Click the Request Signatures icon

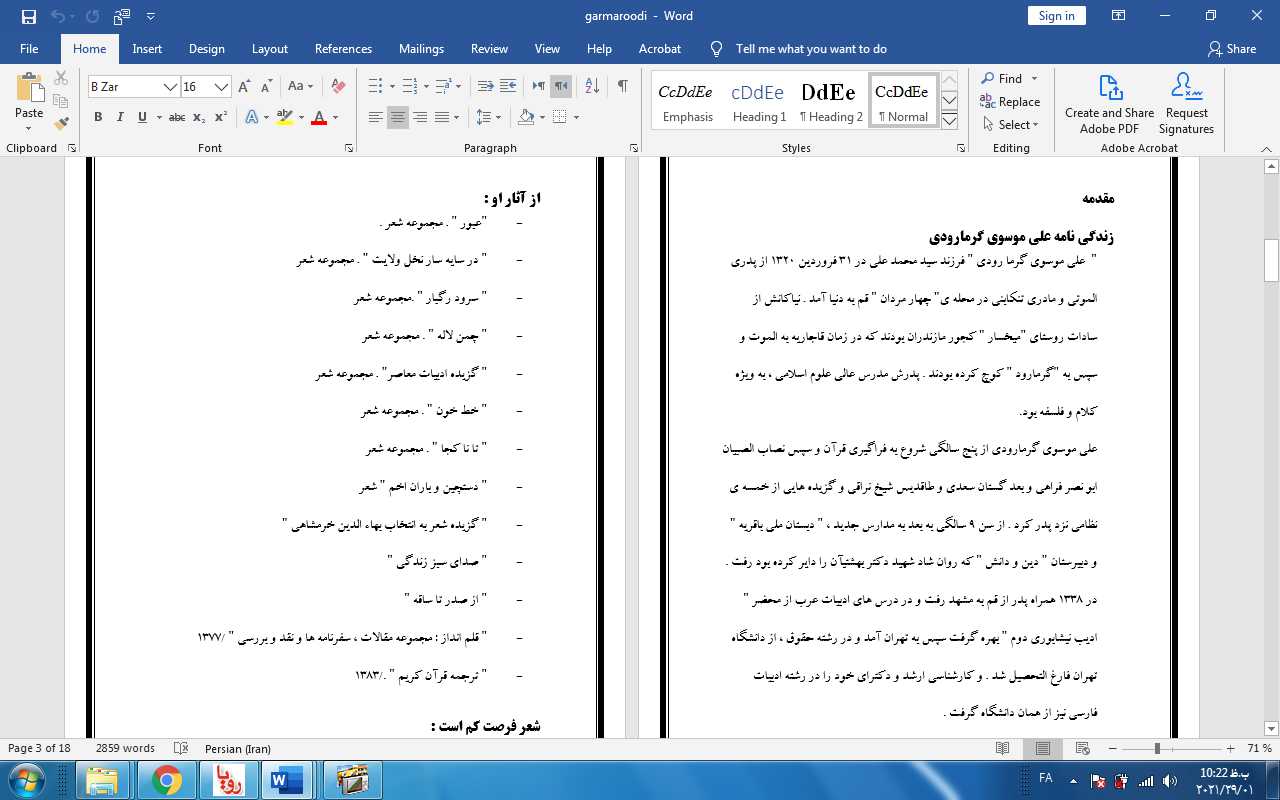[x=1186, y=103]
